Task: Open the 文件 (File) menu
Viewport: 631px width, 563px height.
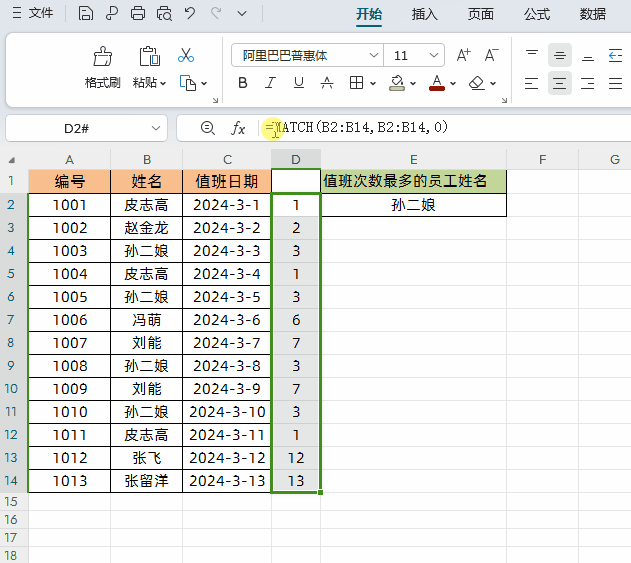Action: tap(33, 14)
